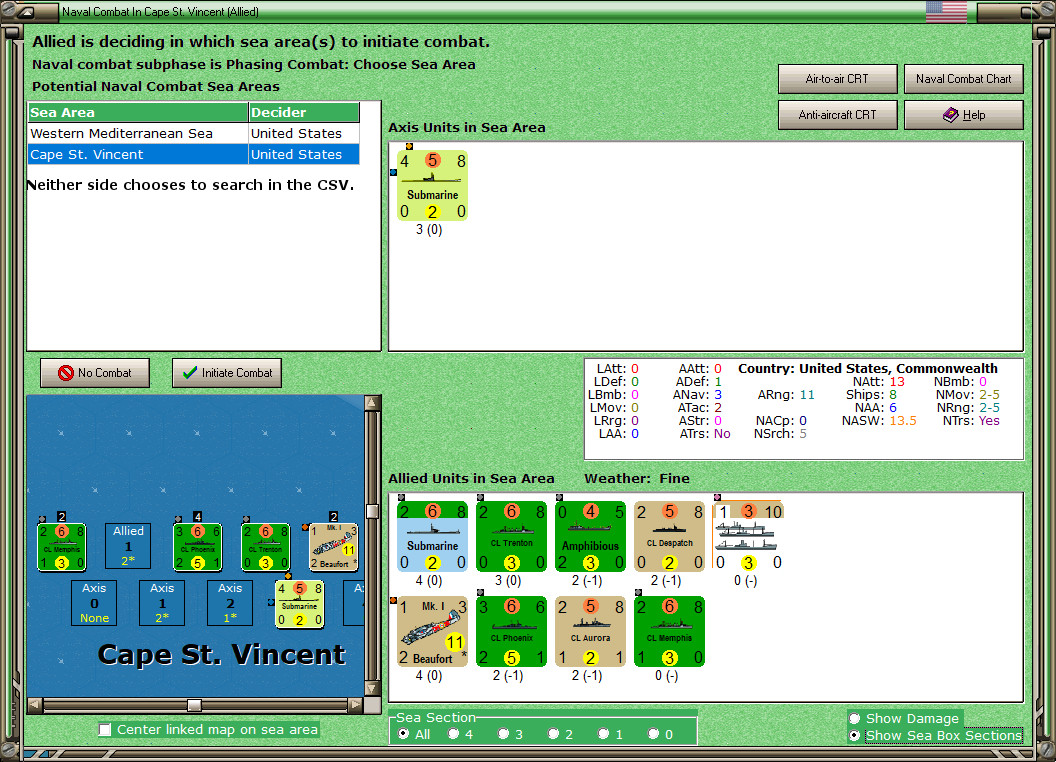Click the map horizontal scrollbar thumb
This screenshot has height=762, width=1056.
195,705
